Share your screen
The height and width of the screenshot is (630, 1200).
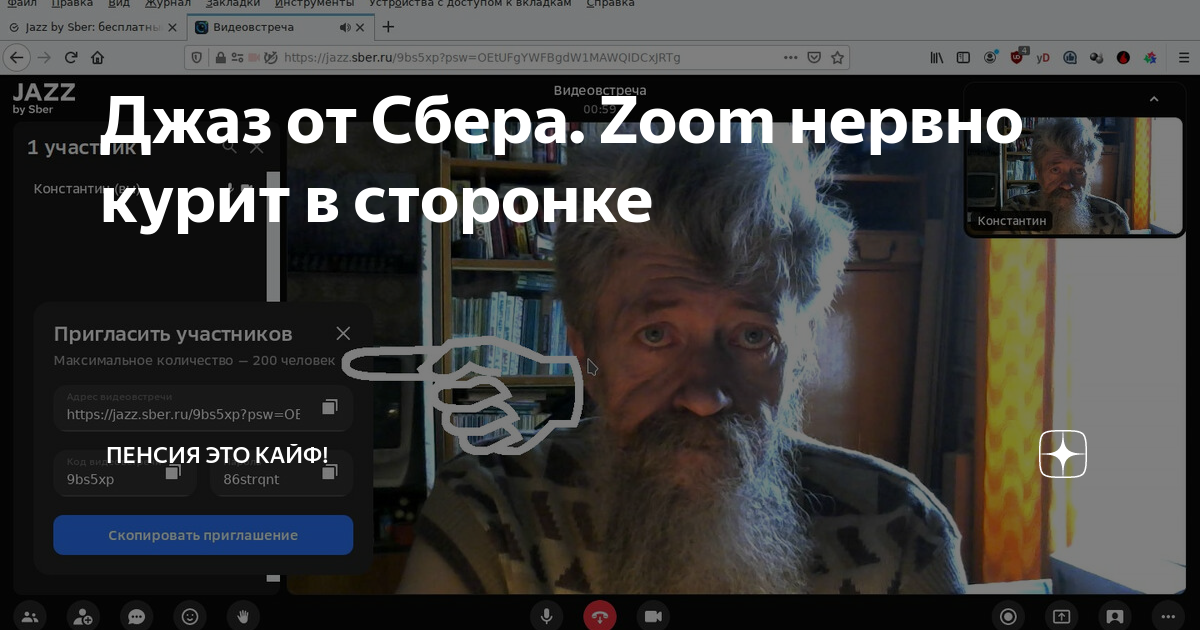(x=1062, y=616)
